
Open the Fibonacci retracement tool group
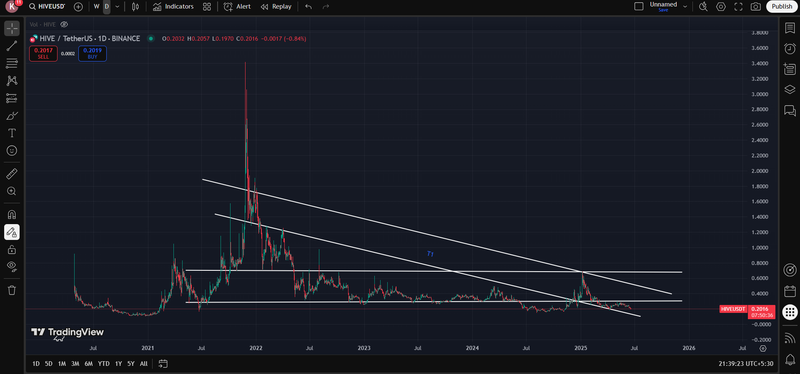11,63
